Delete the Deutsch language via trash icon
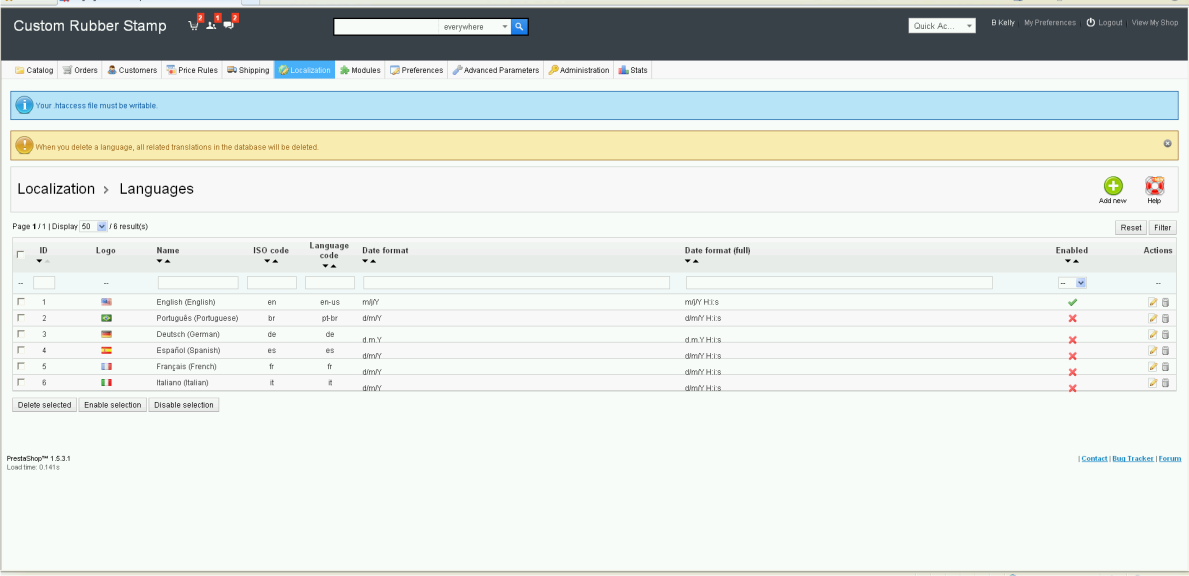Image resolution: width=1189 pixels, height=576 pixels. [x=1165, y=334]
